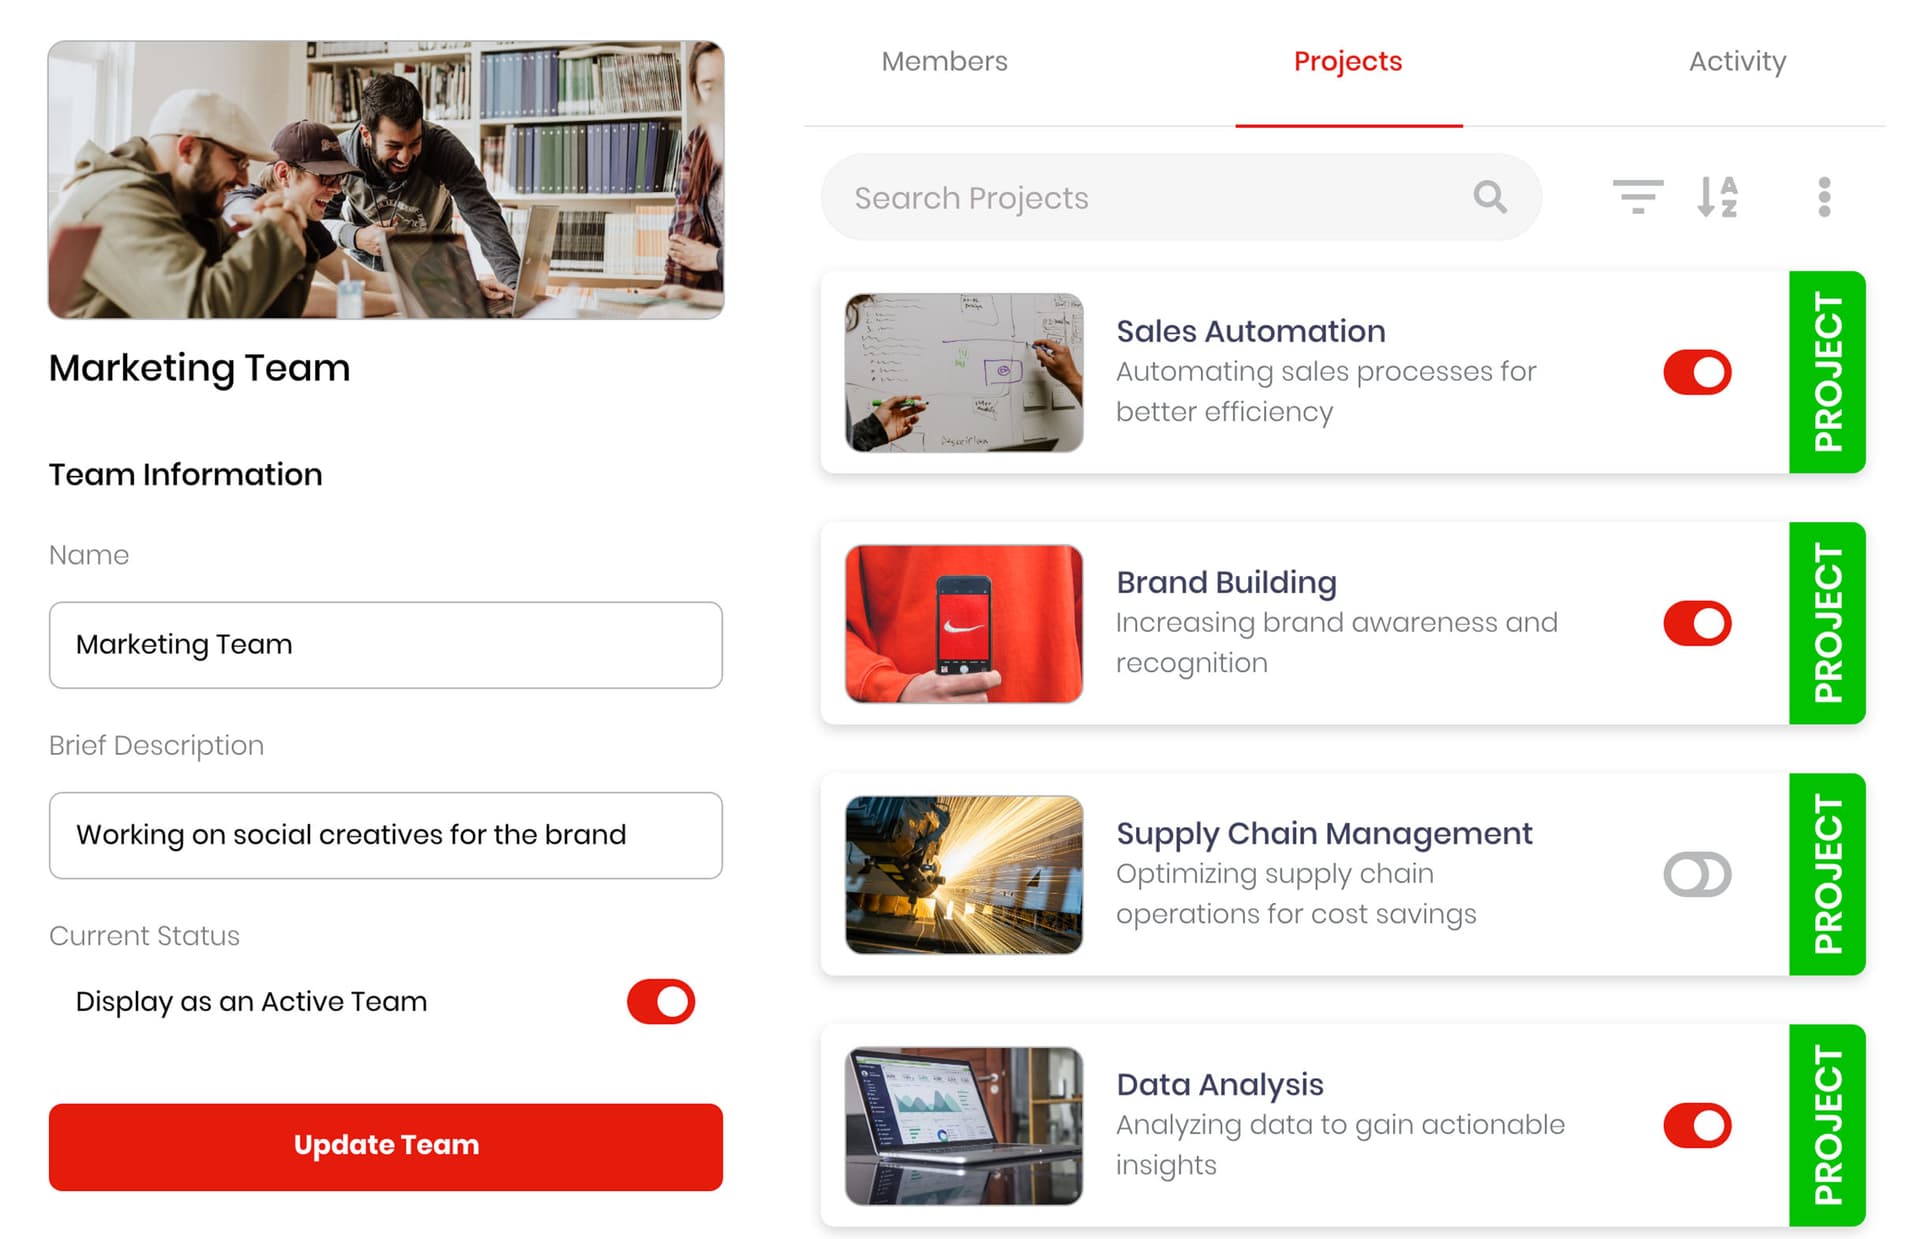Click the Data Analysis project title
Viewport: 1920px width, 1239px height.
click(x=1219, y=1084)
